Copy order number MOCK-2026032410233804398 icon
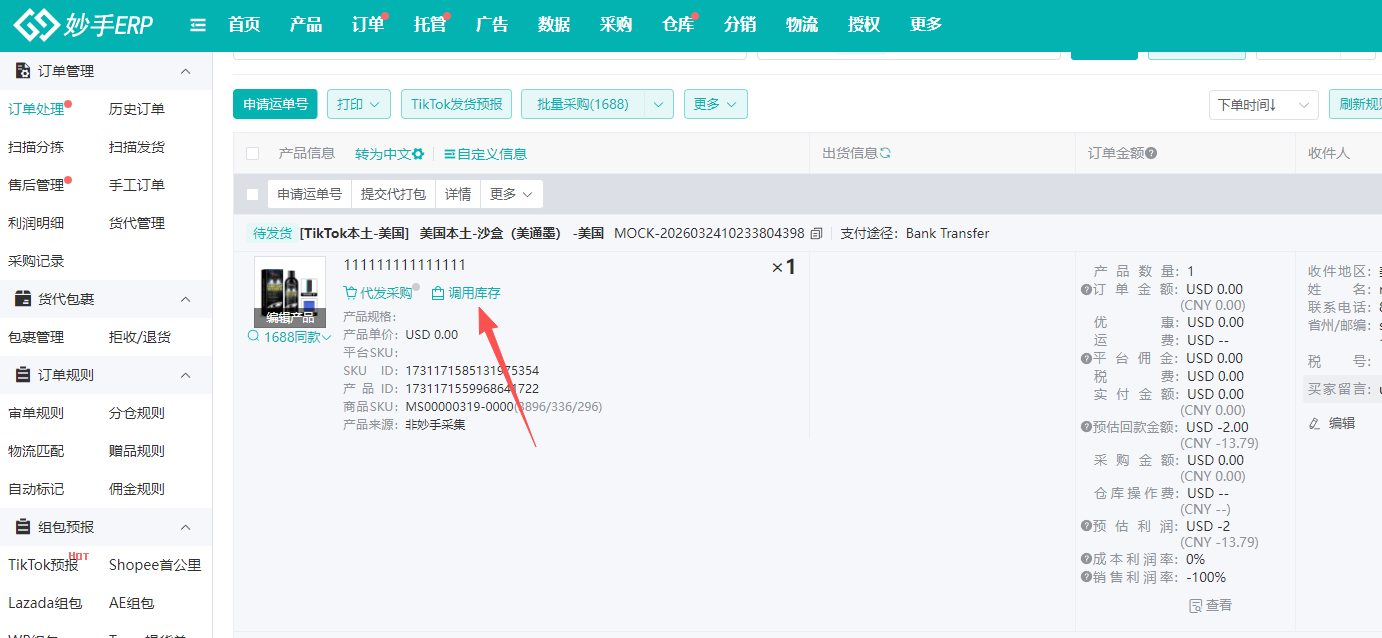This screenshot has width=1382, height=638. [x=816, y=233]
